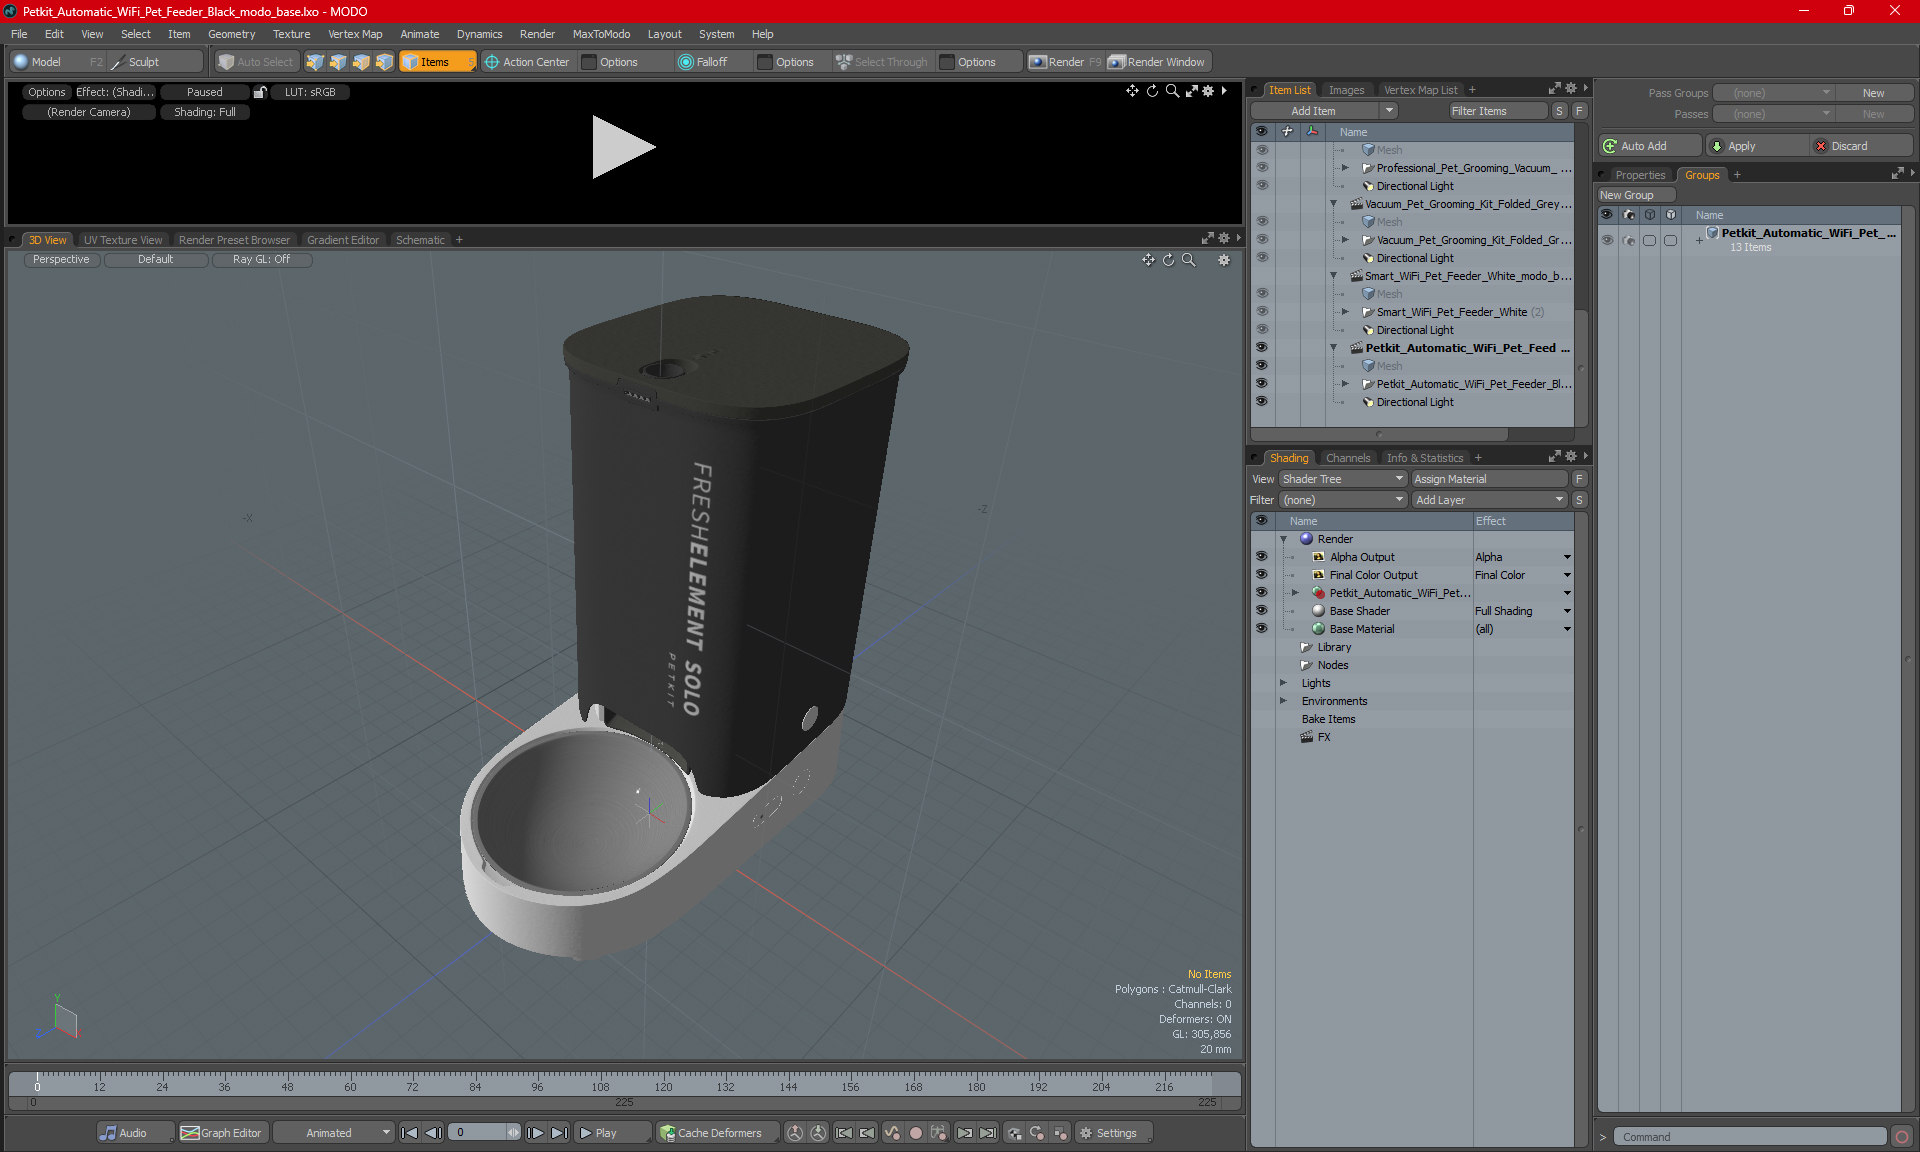The width and height of the screenshot is (1920, 1152).
Task: Open the Add Layer dropdown
Action: (1489, 500)
